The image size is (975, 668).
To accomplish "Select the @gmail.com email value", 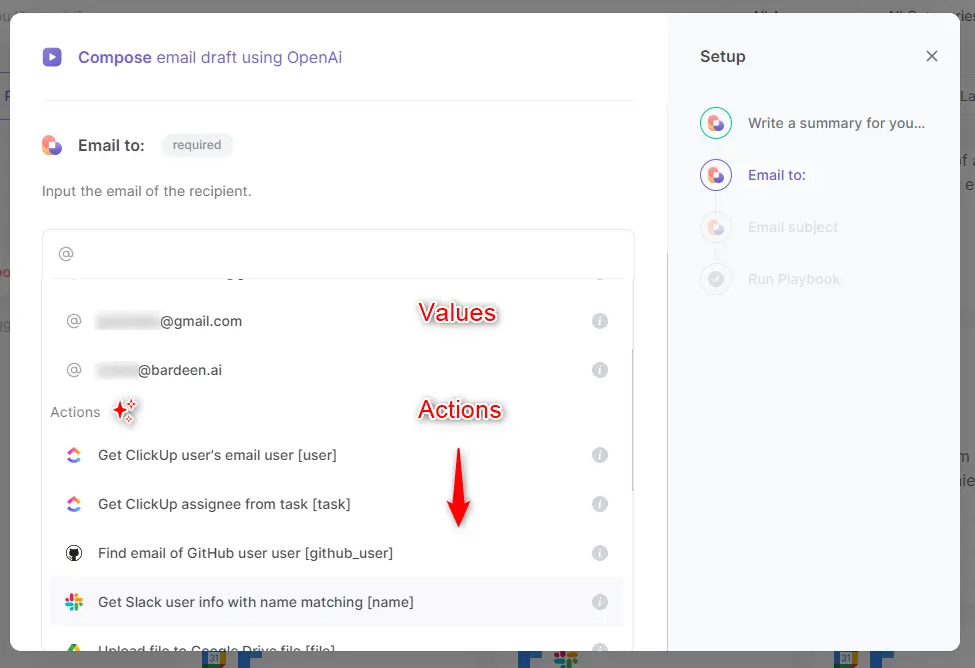I will click(x=338, y=321).
